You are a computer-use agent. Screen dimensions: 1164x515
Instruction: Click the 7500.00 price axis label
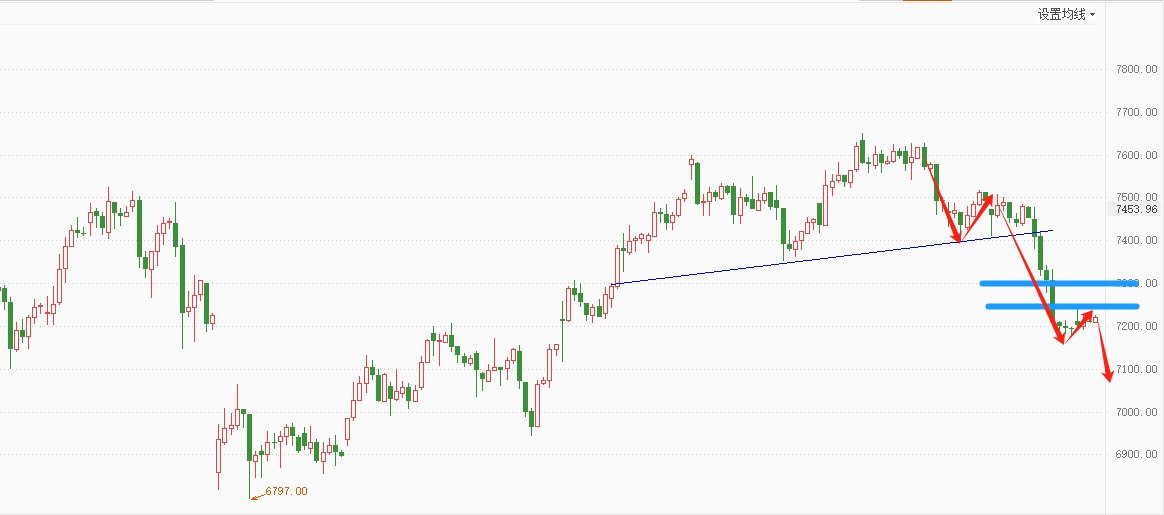pos(1137,197)
